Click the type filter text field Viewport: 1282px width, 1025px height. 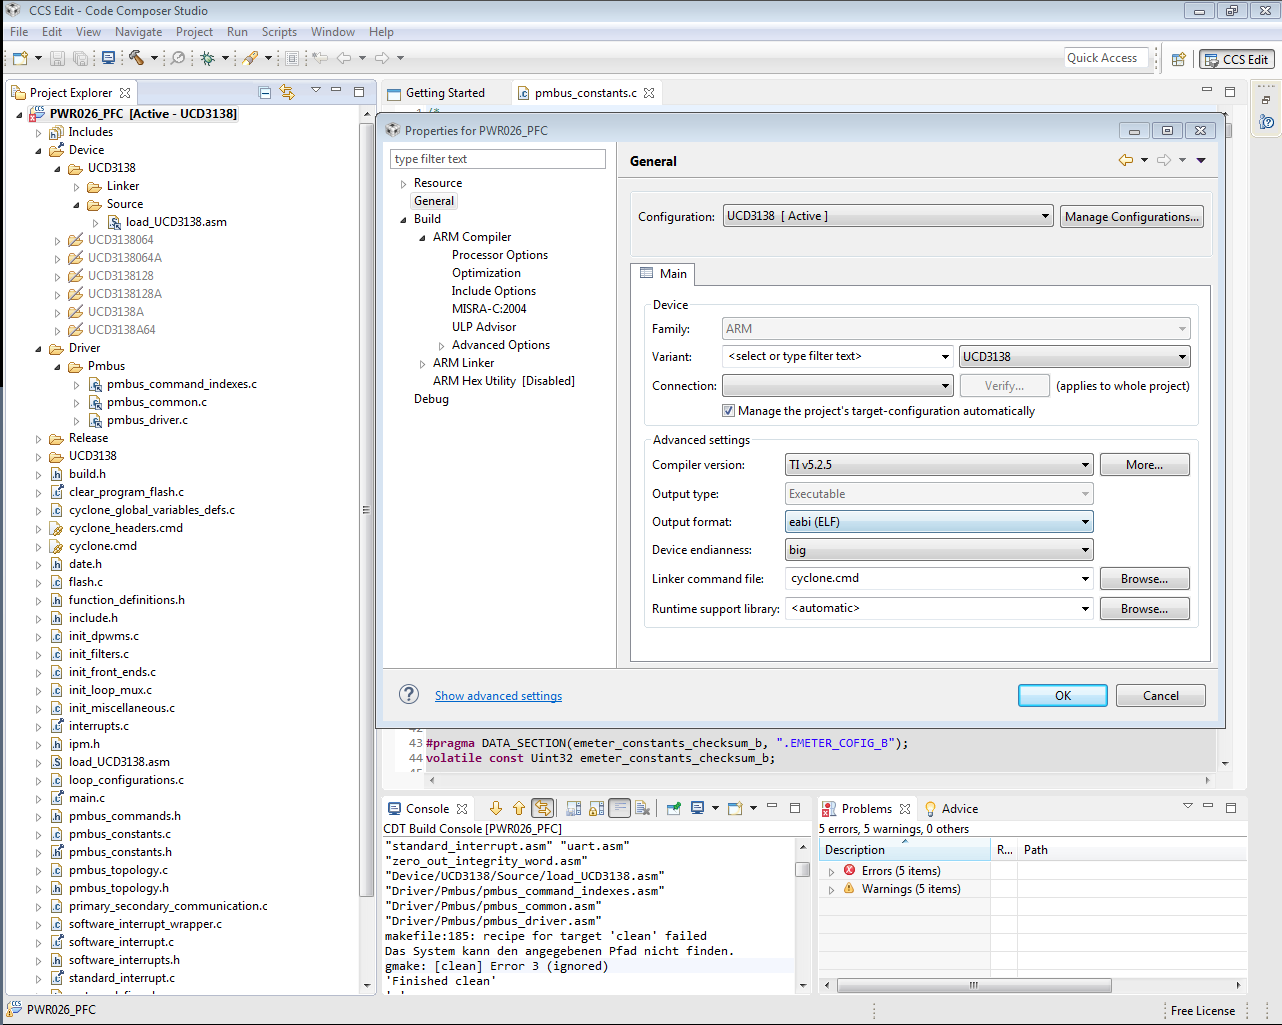pyautogui.click(x=497, y=159)
